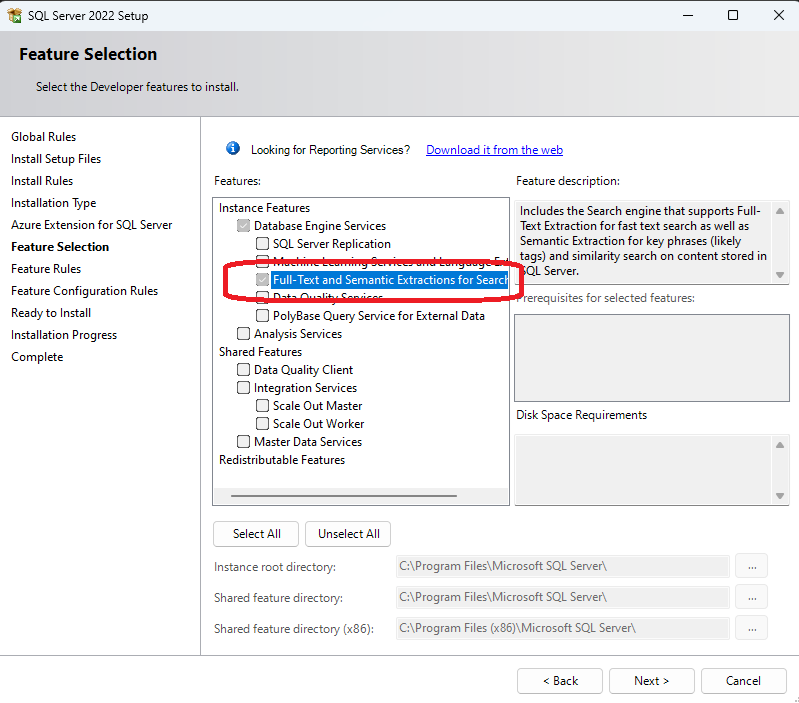Select Azure Extension for SQL Server step
The width and height of the screenshot is (799, 703).
coord(92,225)
